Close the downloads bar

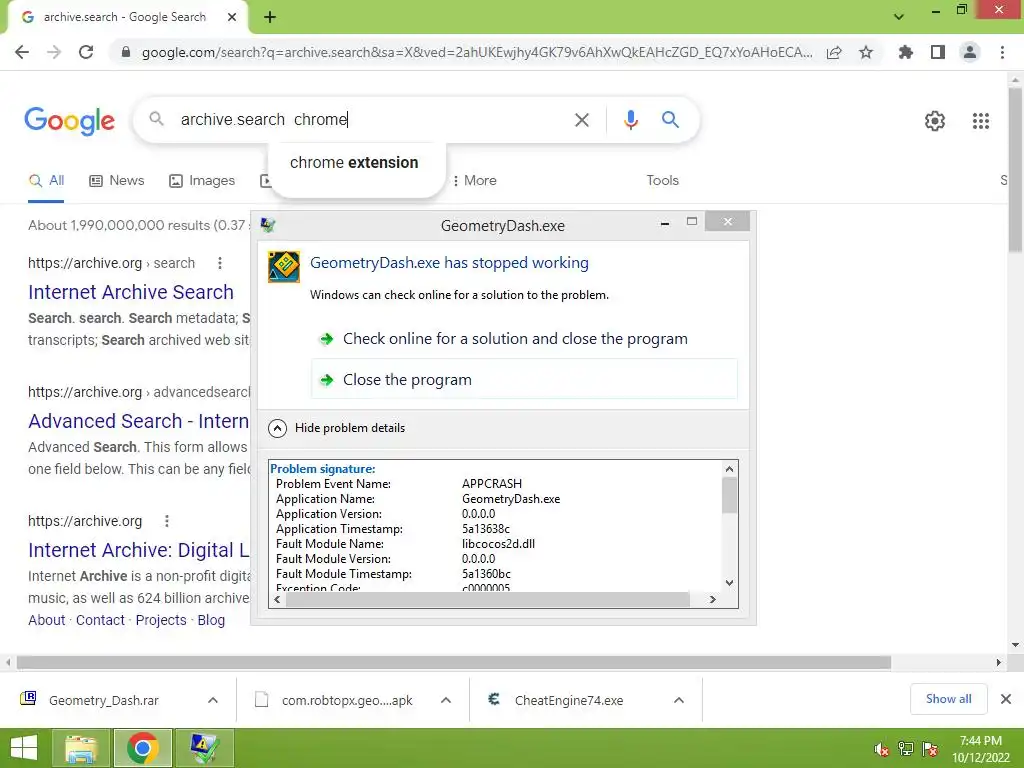[1006, 699]
